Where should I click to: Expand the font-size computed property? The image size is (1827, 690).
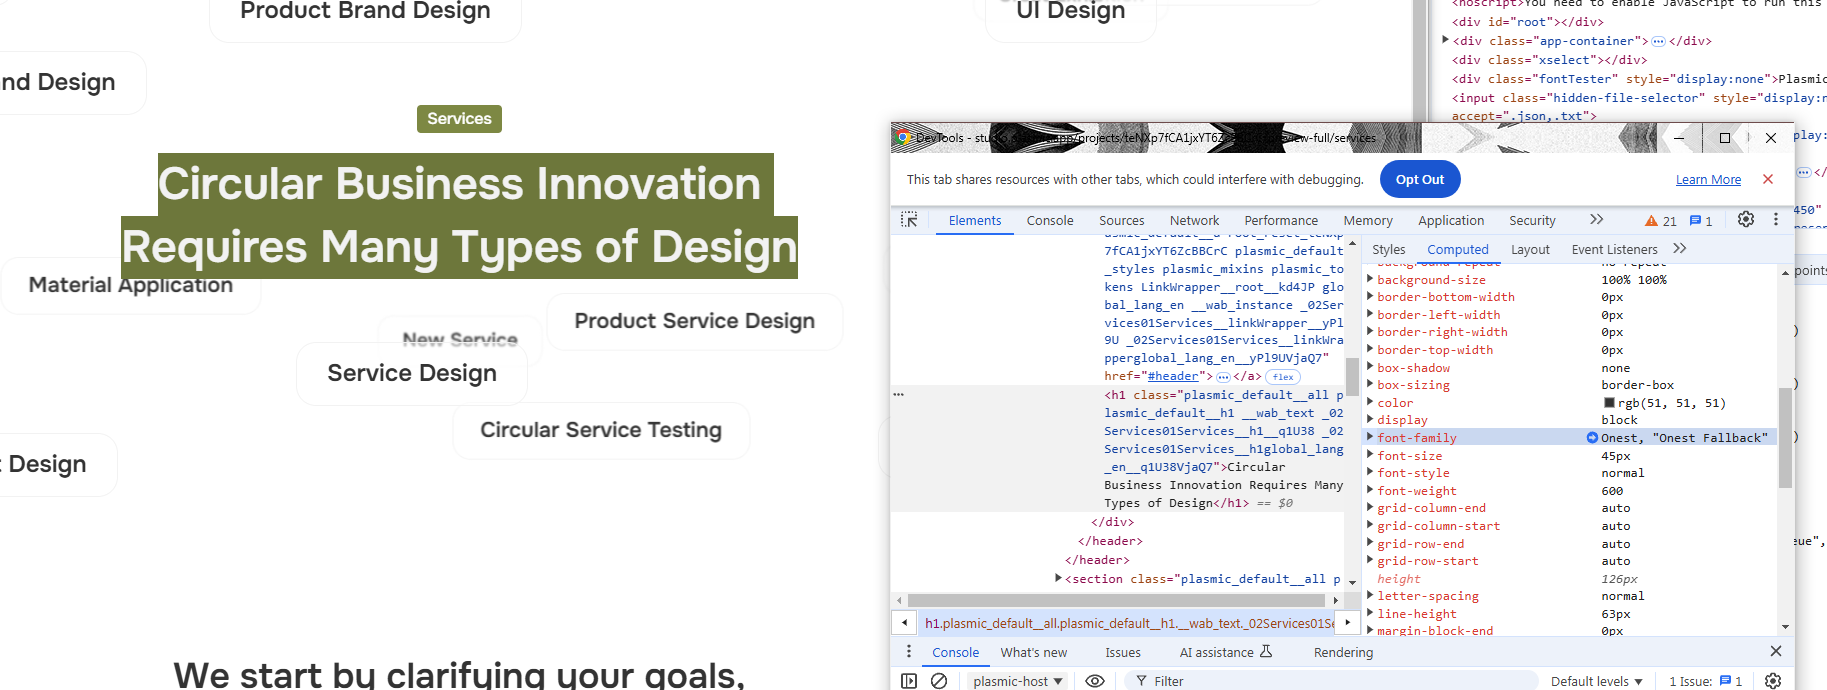point(1370,456)
